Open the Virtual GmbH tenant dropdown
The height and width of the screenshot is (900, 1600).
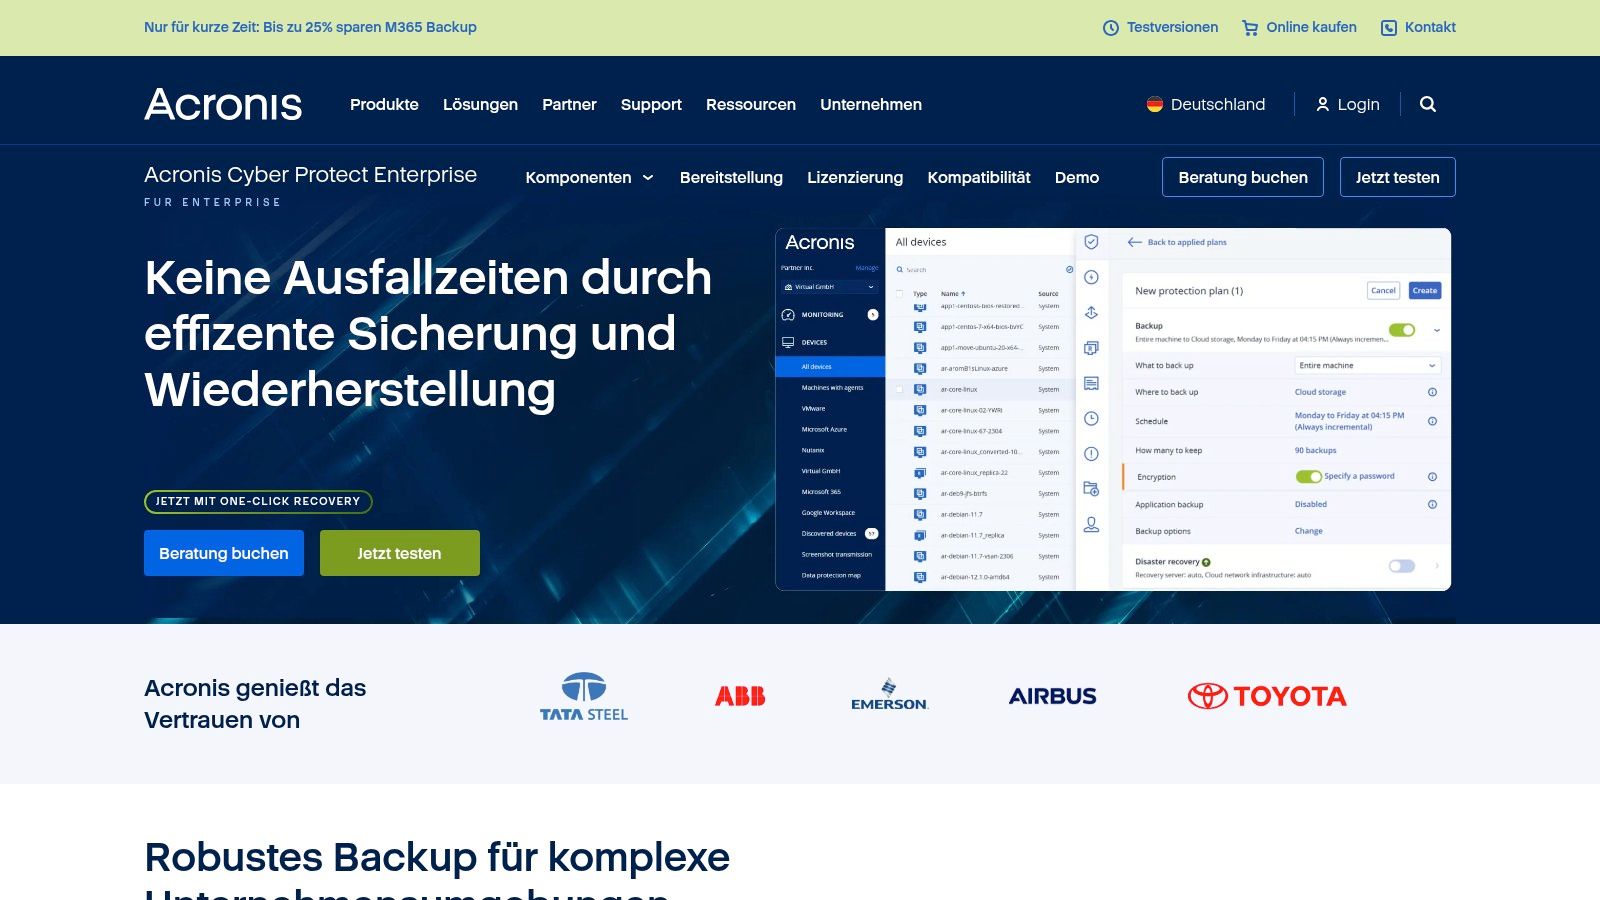point(829,287)
